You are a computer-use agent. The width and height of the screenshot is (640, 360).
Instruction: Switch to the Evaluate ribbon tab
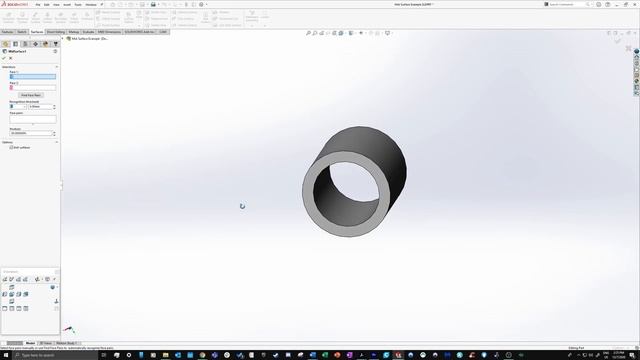click(x=88, y=32)
